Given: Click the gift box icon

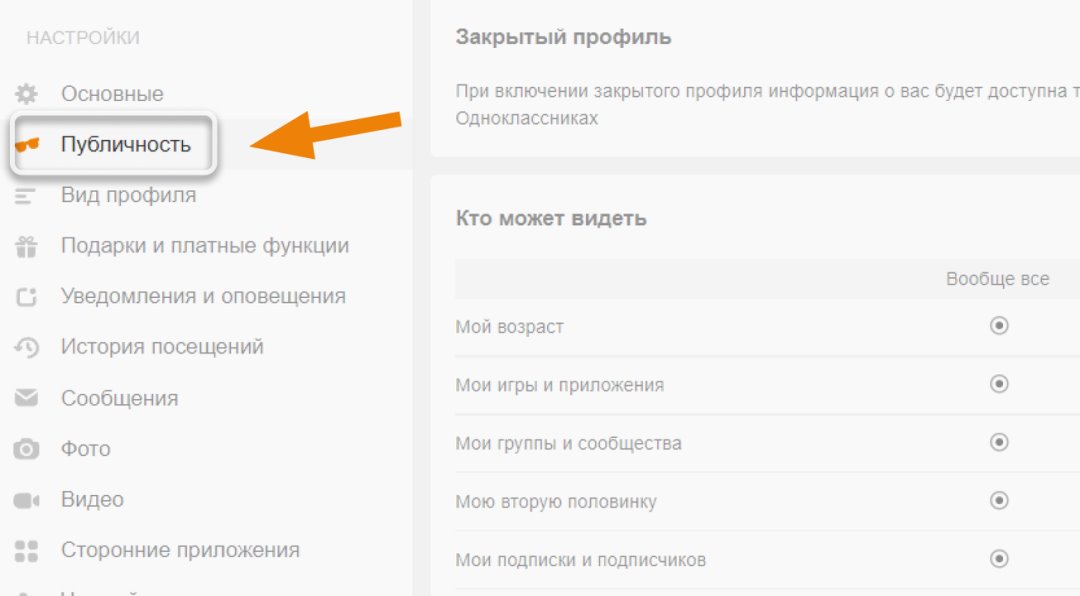Looking at the screenshot, I should pos(26,246).
